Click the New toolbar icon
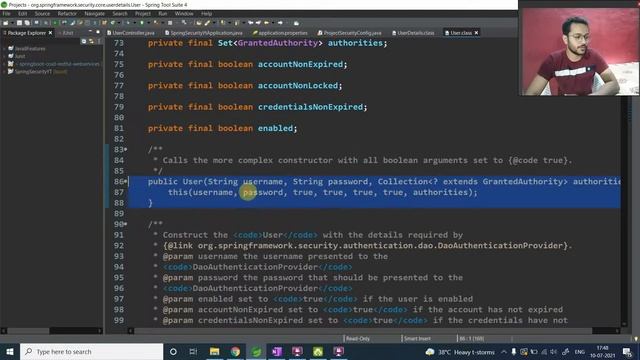Screen dimensions: 640x360 (6, 23)
